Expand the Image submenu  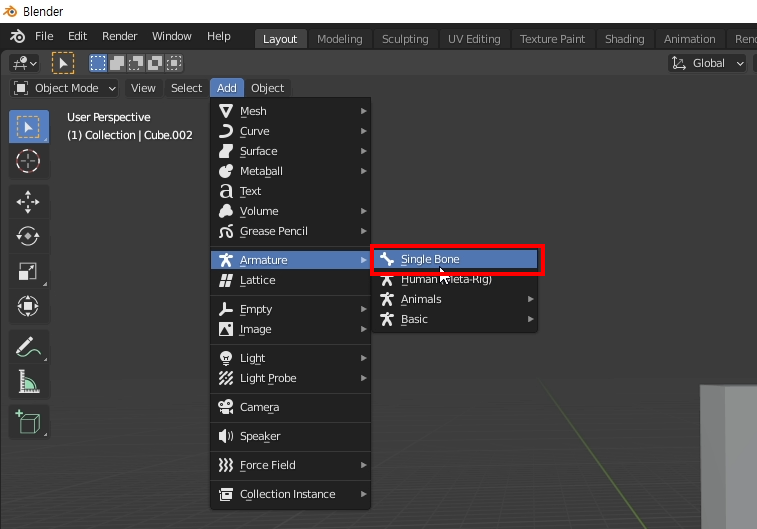pyautogui.click(x=291, y=329)
